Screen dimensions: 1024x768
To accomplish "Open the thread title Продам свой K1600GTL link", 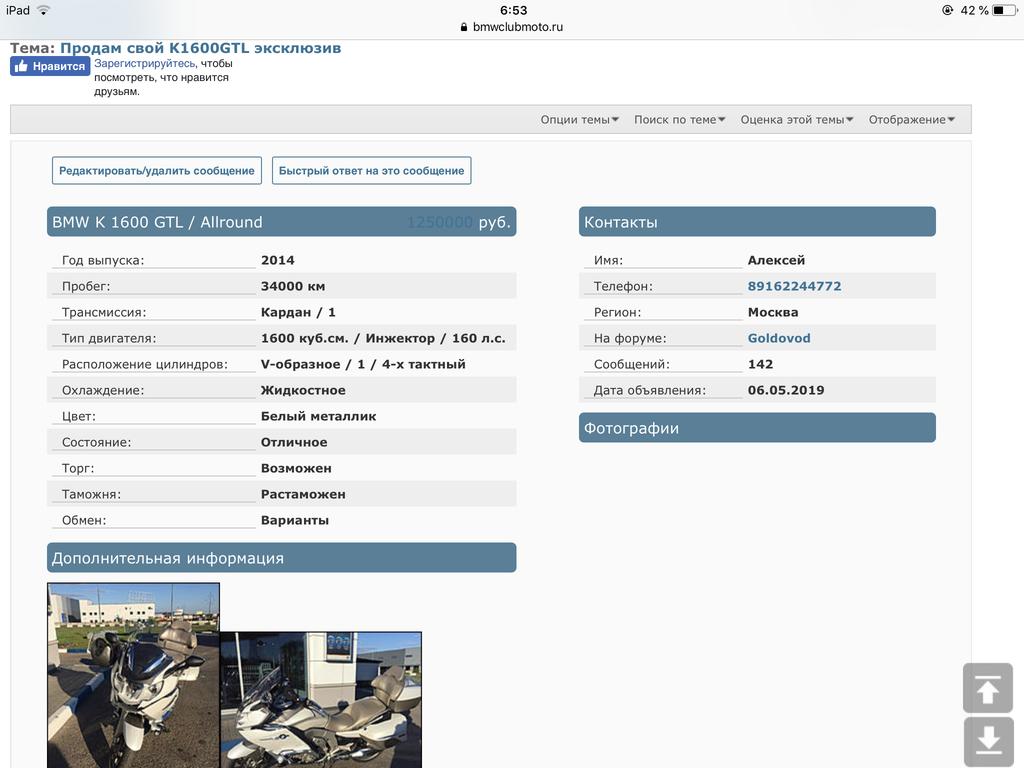I will pos(200,48).
